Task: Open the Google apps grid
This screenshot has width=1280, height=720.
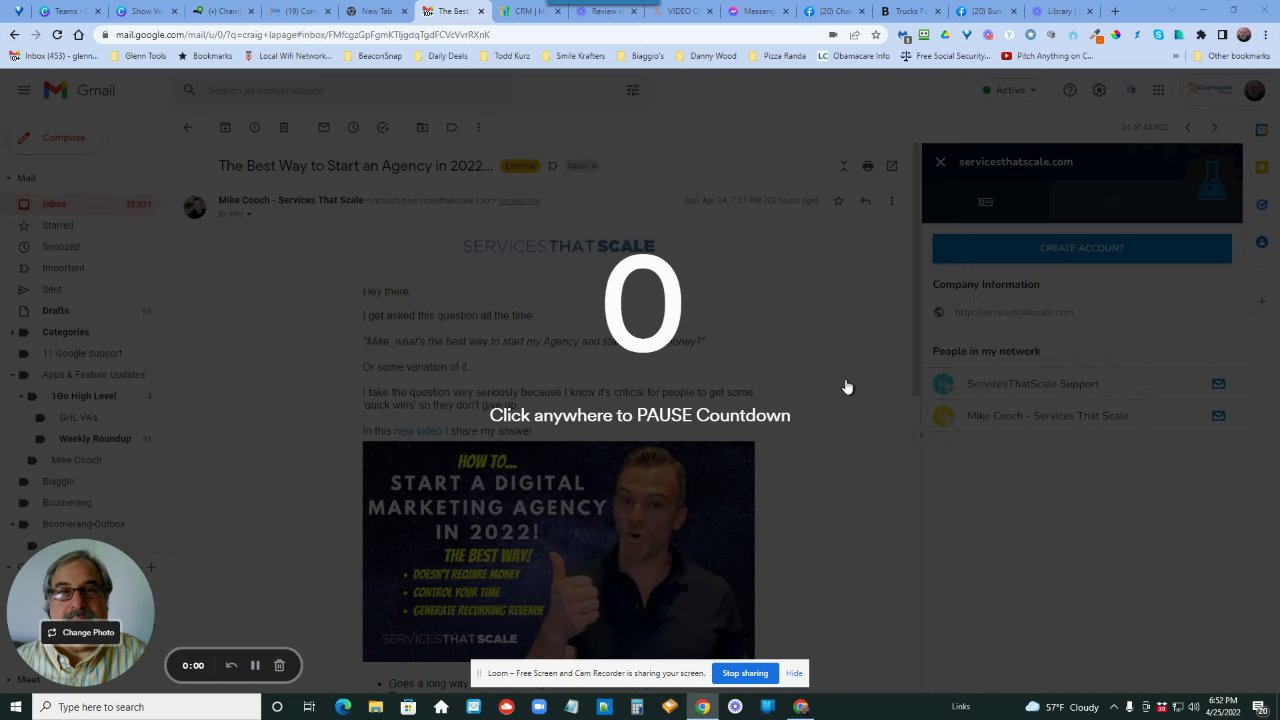Action: (1158, 90)
